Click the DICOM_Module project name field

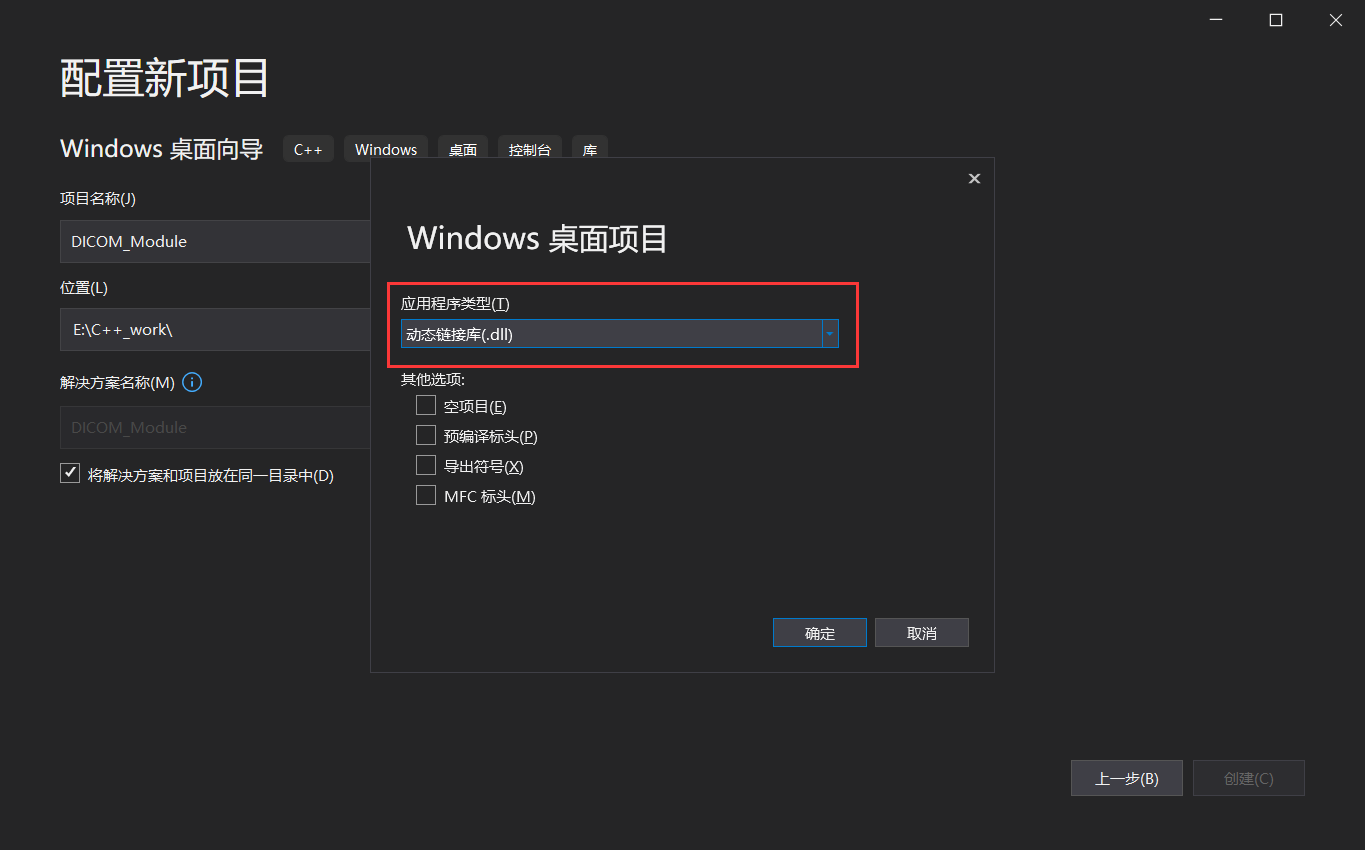[x=215, y=241]
